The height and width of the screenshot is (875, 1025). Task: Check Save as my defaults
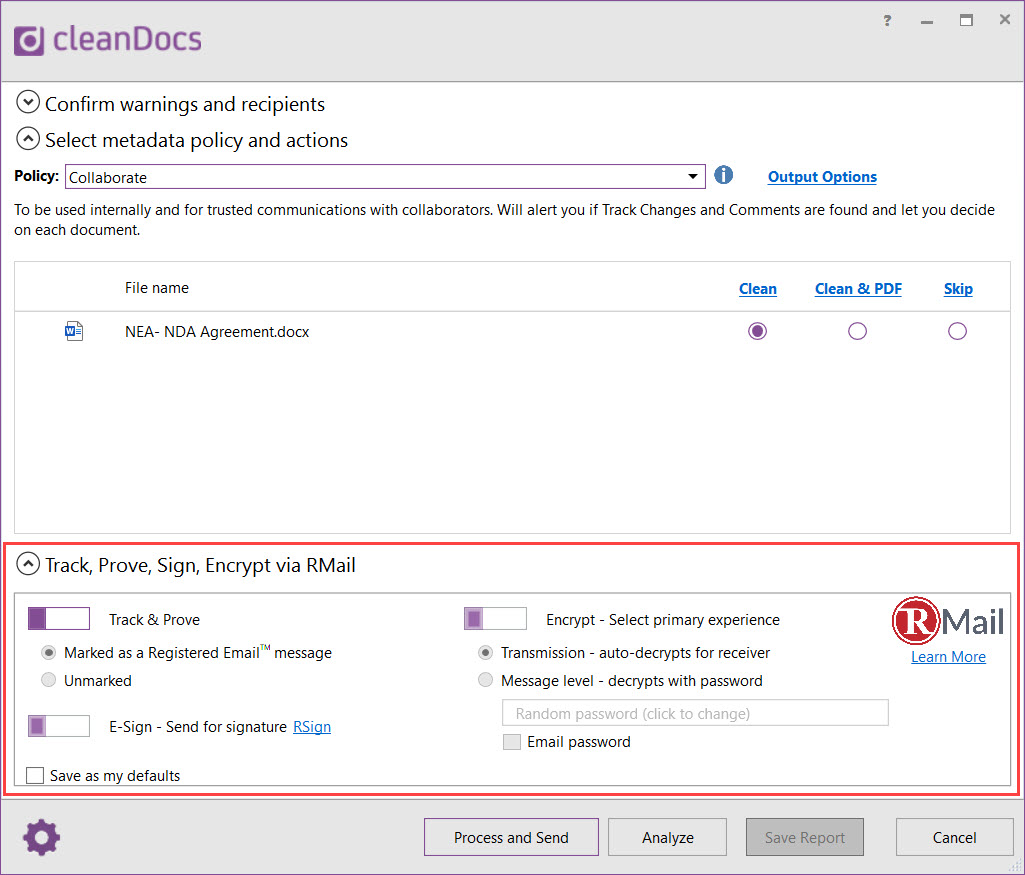point(36,775)
